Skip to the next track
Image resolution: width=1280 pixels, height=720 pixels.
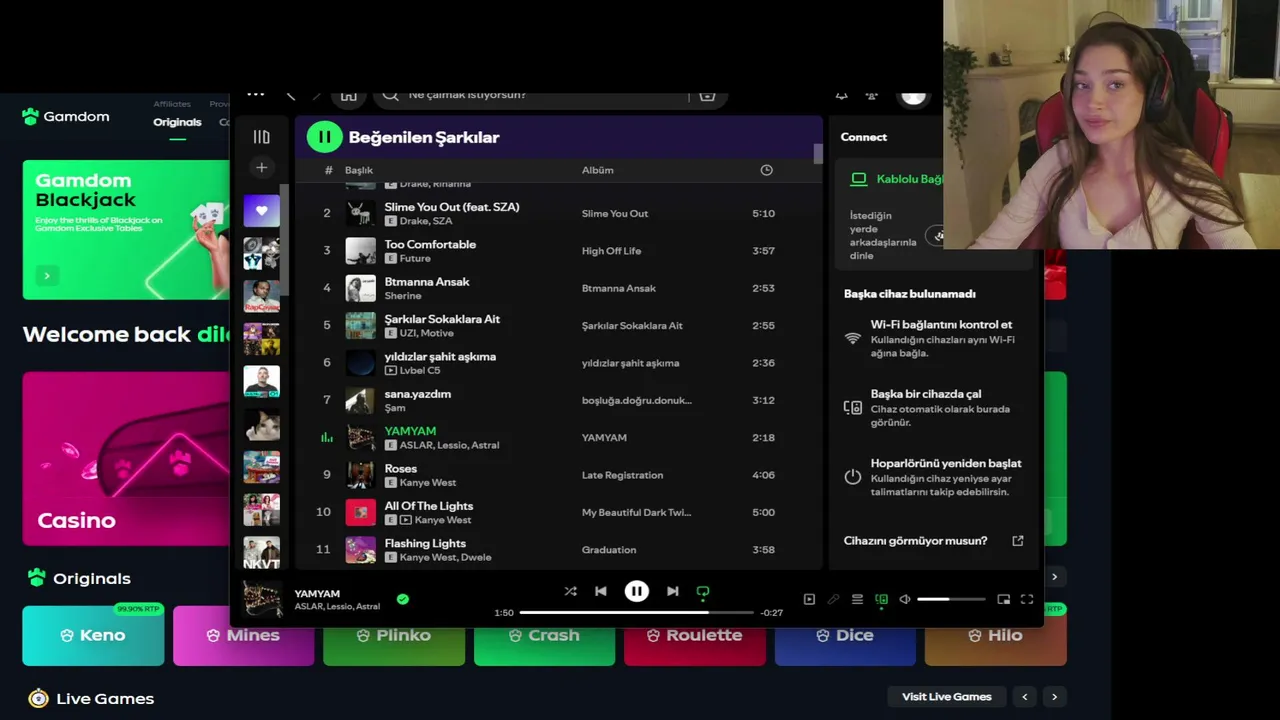point(672,591)
